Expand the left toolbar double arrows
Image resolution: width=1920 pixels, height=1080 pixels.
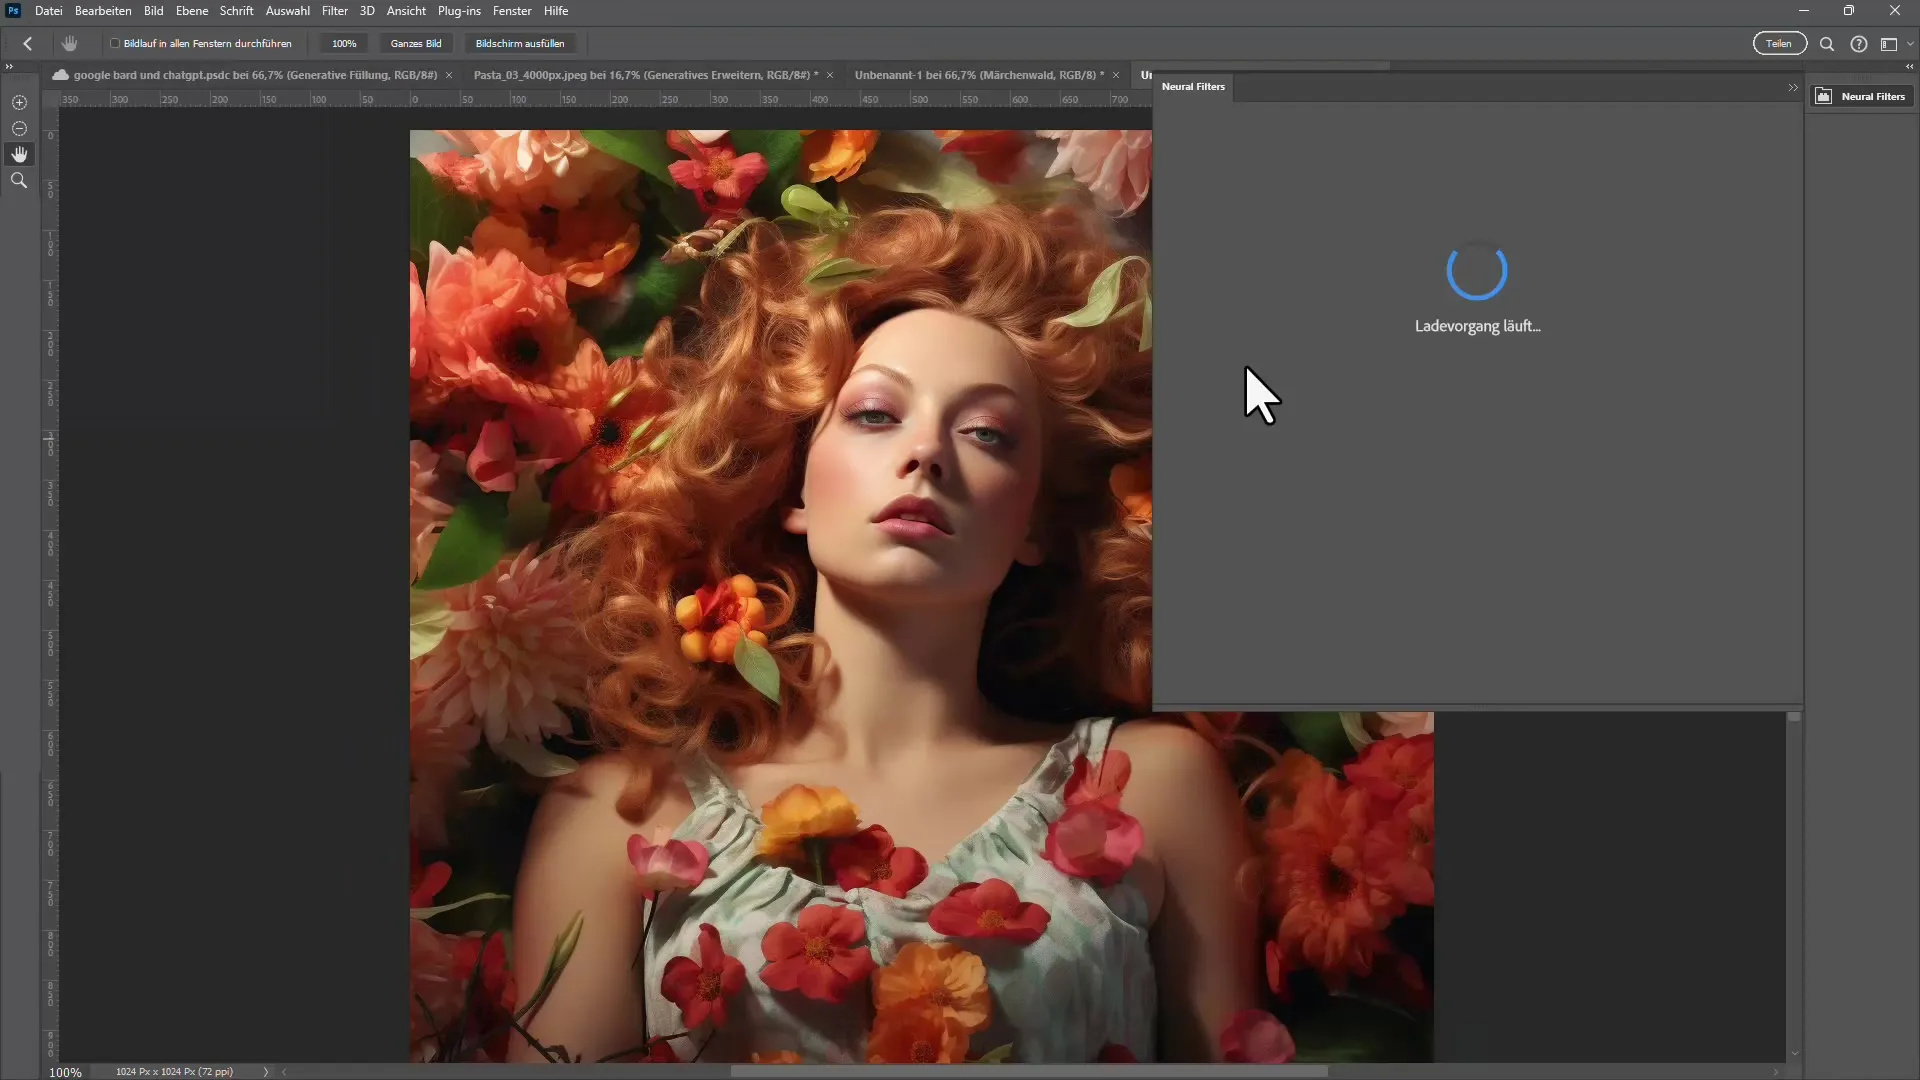(9, 66)
